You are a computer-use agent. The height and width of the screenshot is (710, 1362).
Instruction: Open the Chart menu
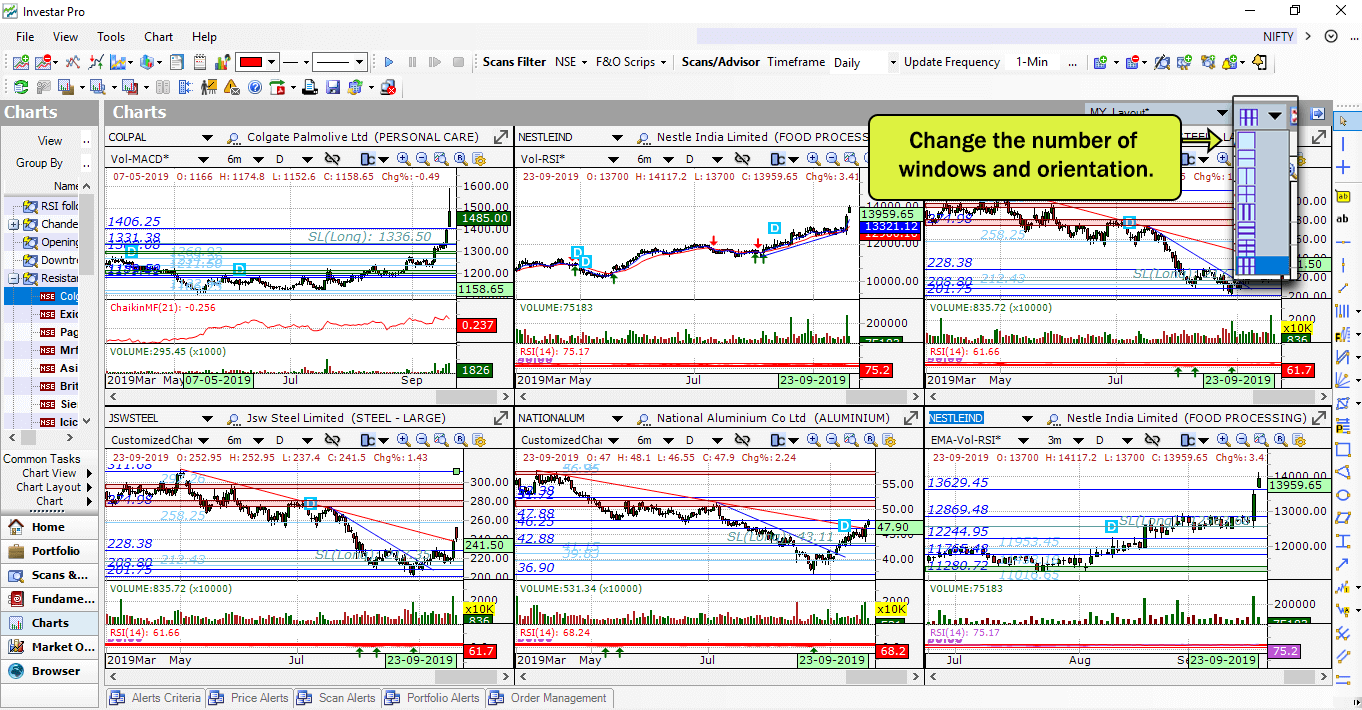click(x=158, y=37)
